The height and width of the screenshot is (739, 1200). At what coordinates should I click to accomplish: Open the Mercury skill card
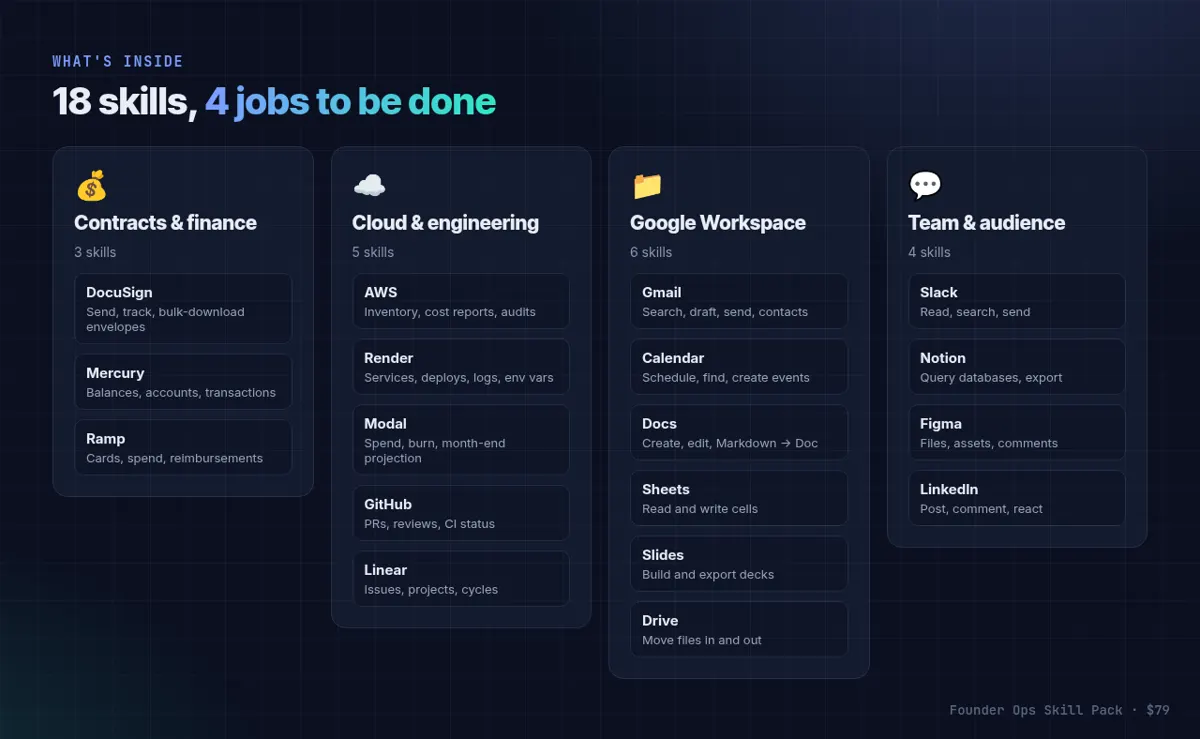point(183,382)
